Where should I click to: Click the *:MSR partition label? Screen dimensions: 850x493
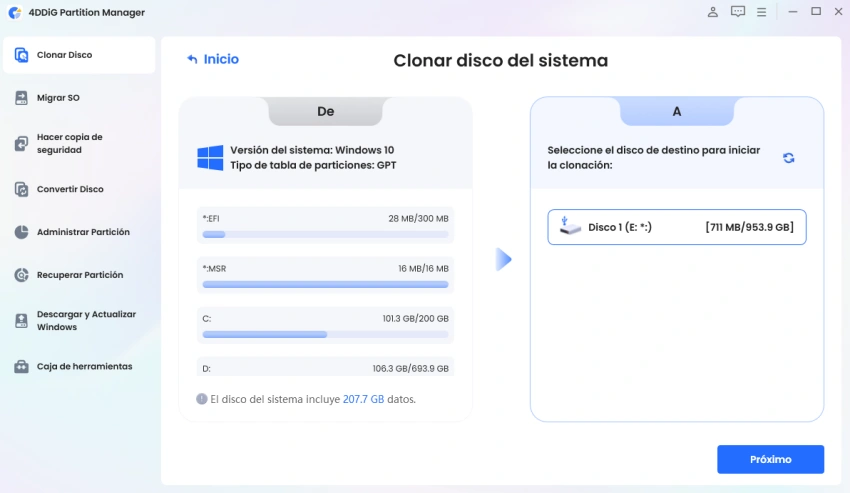click(x=214, y=268)
